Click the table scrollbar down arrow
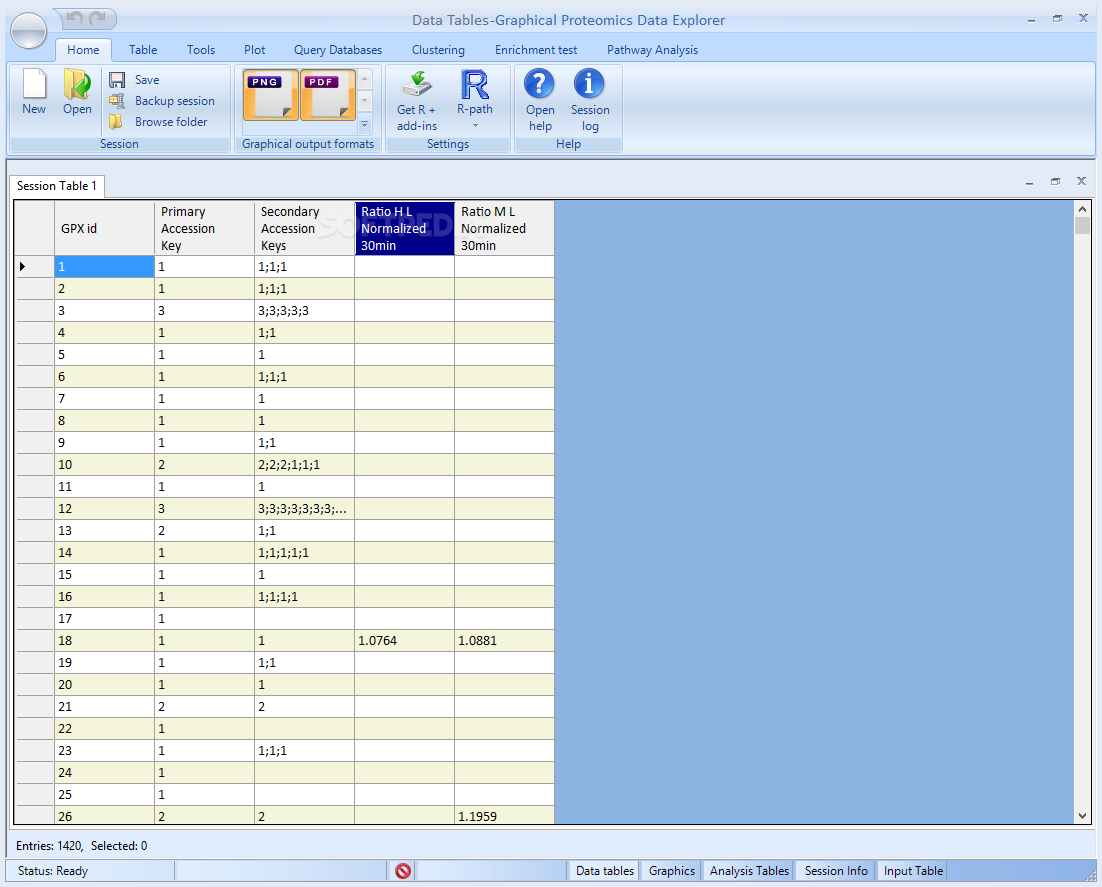Screen dimensions: 1102x887 [1082, 816]
